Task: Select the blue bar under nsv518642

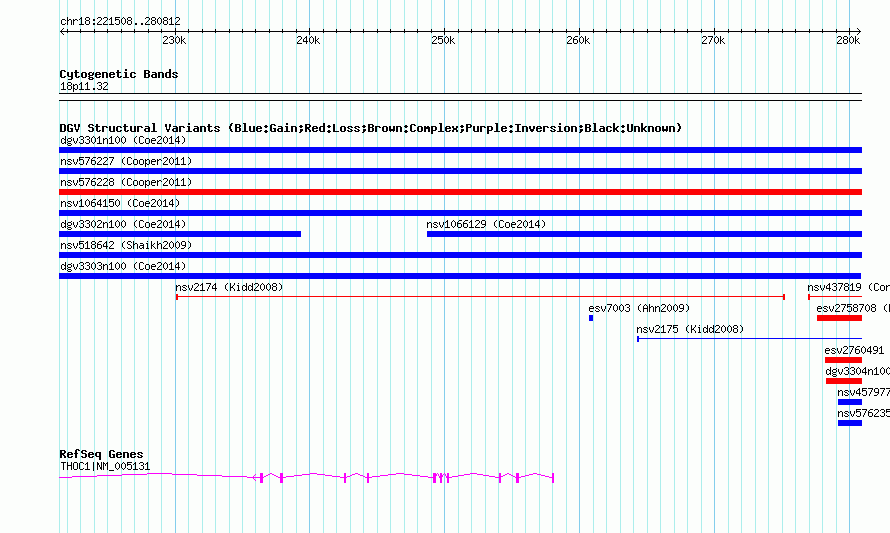Action: point(460,255)
